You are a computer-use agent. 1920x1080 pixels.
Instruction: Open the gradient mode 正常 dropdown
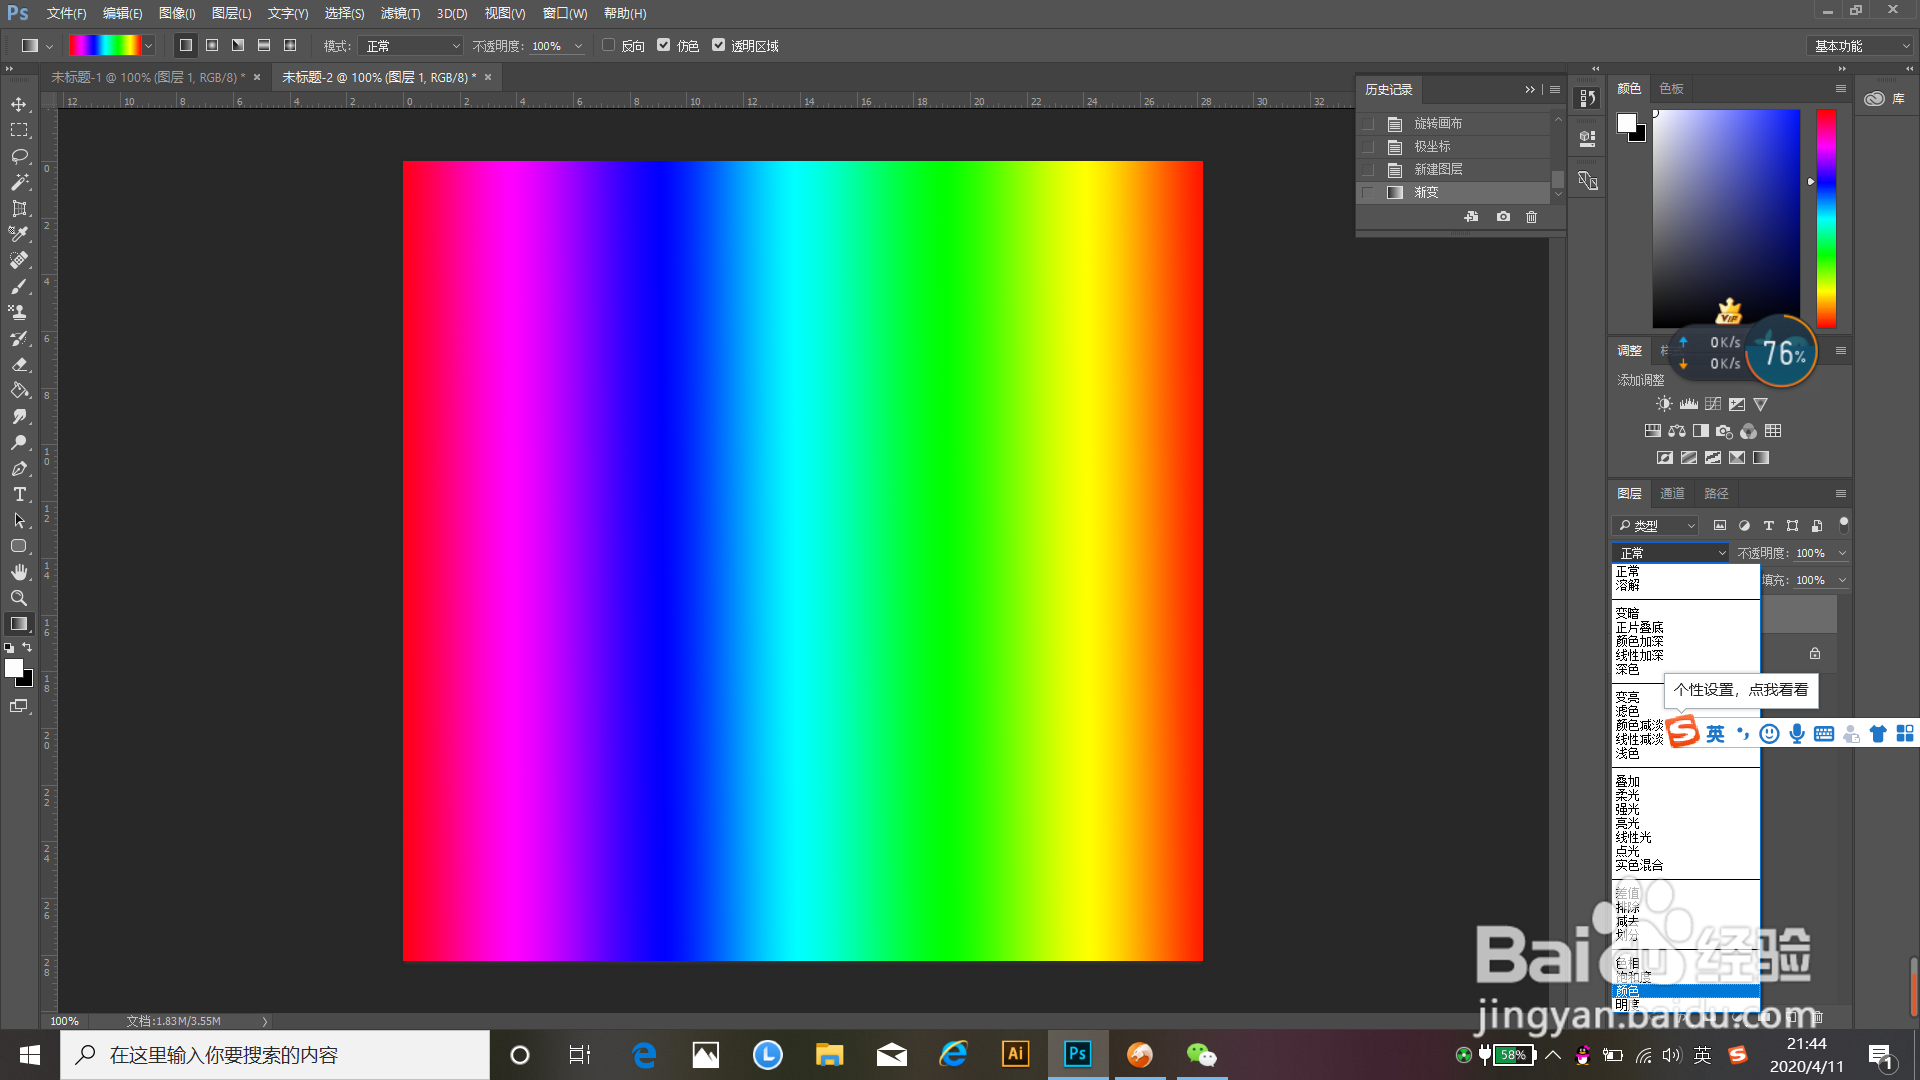click(412, 46)
